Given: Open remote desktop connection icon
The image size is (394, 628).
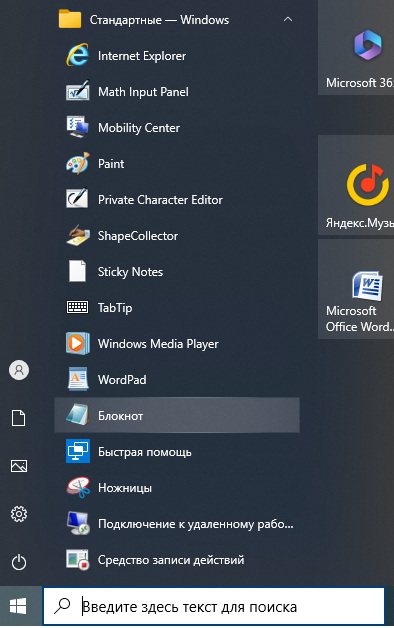Looking at the screenshot, I should tap(77, 523).
